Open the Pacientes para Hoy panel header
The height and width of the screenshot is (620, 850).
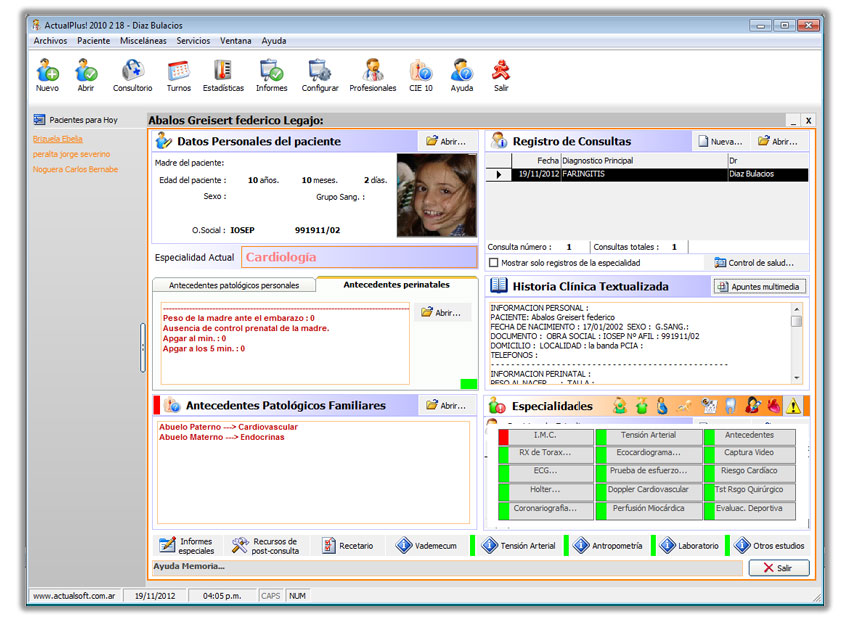point(83,120)
